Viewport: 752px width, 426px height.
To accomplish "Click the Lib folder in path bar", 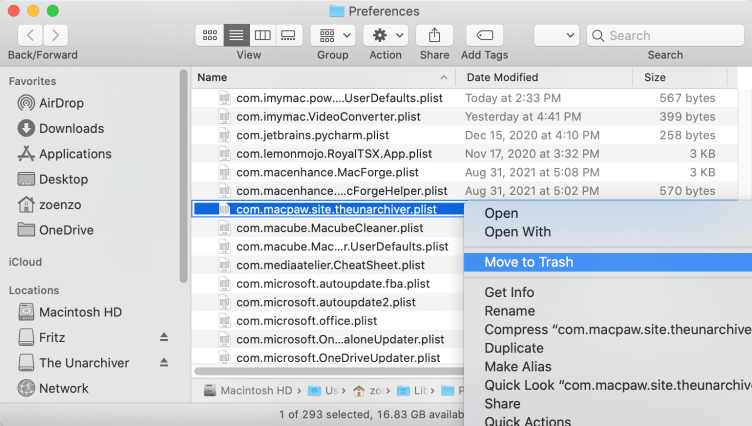I will (414, 390).
